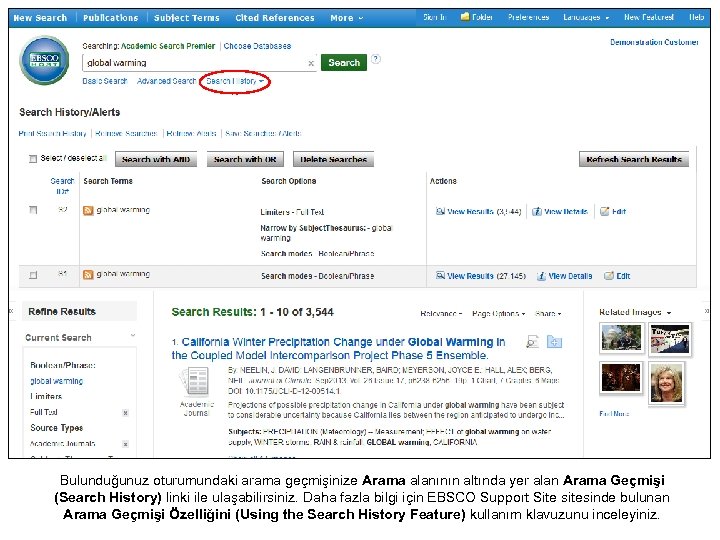Open the Cited References menu item
720x540 pixels.
point(275,18)
